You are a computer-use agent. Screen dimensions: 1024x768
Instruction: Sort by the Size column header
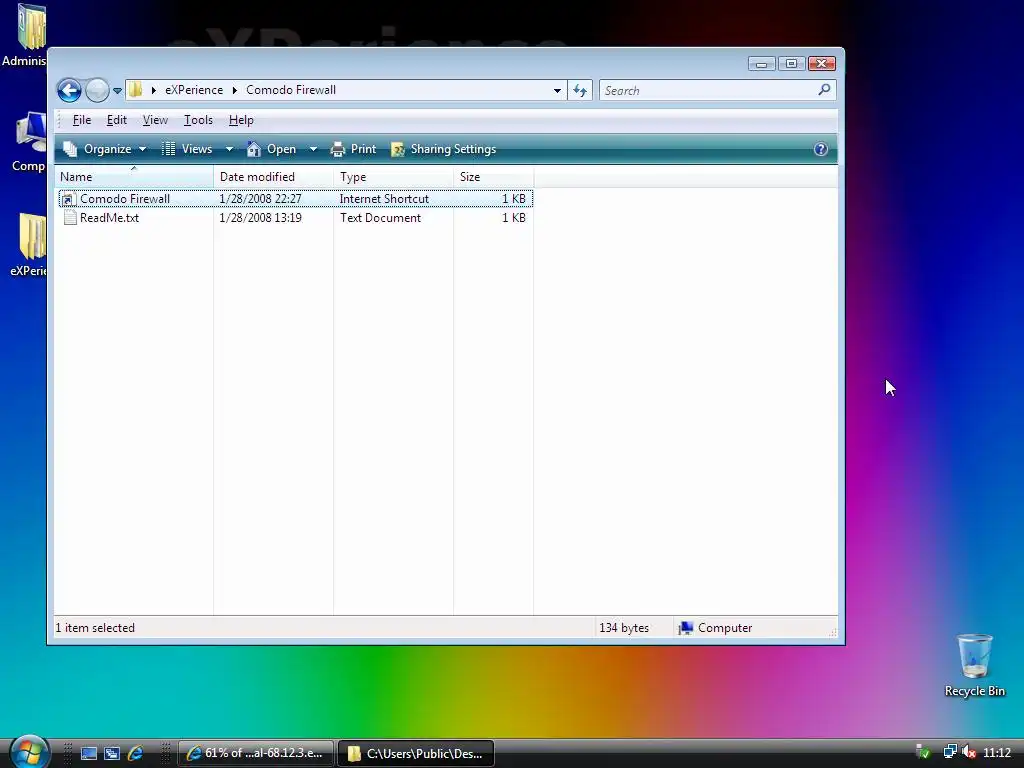pos(494,176)
